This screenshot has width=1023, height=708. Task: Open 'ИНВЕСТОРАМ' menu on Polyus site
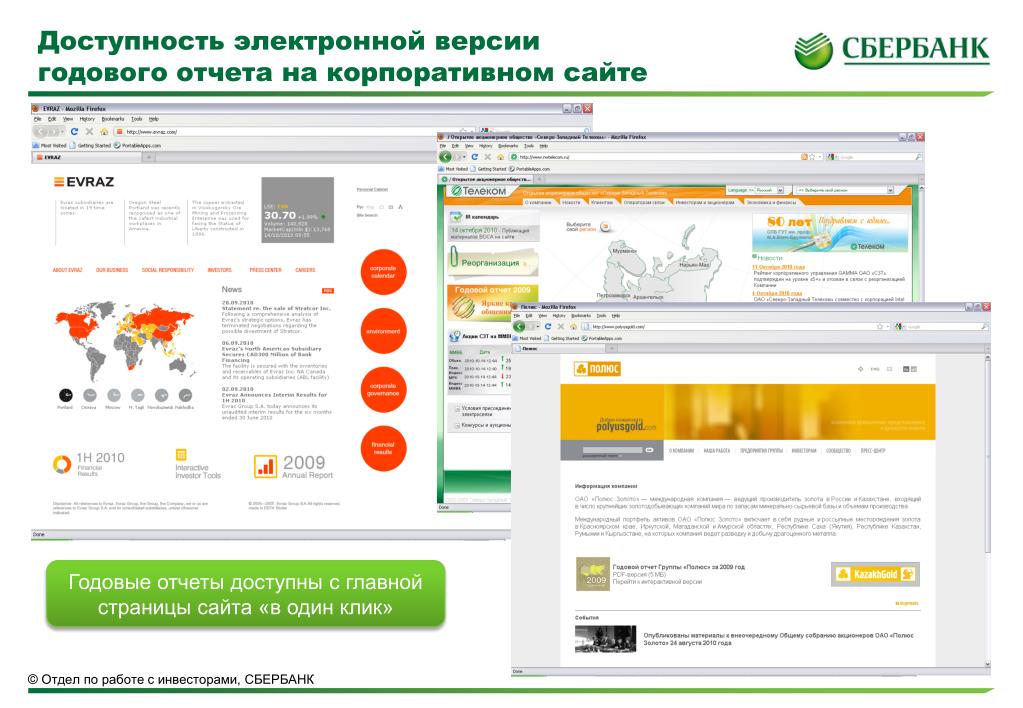tap(804, 450)
